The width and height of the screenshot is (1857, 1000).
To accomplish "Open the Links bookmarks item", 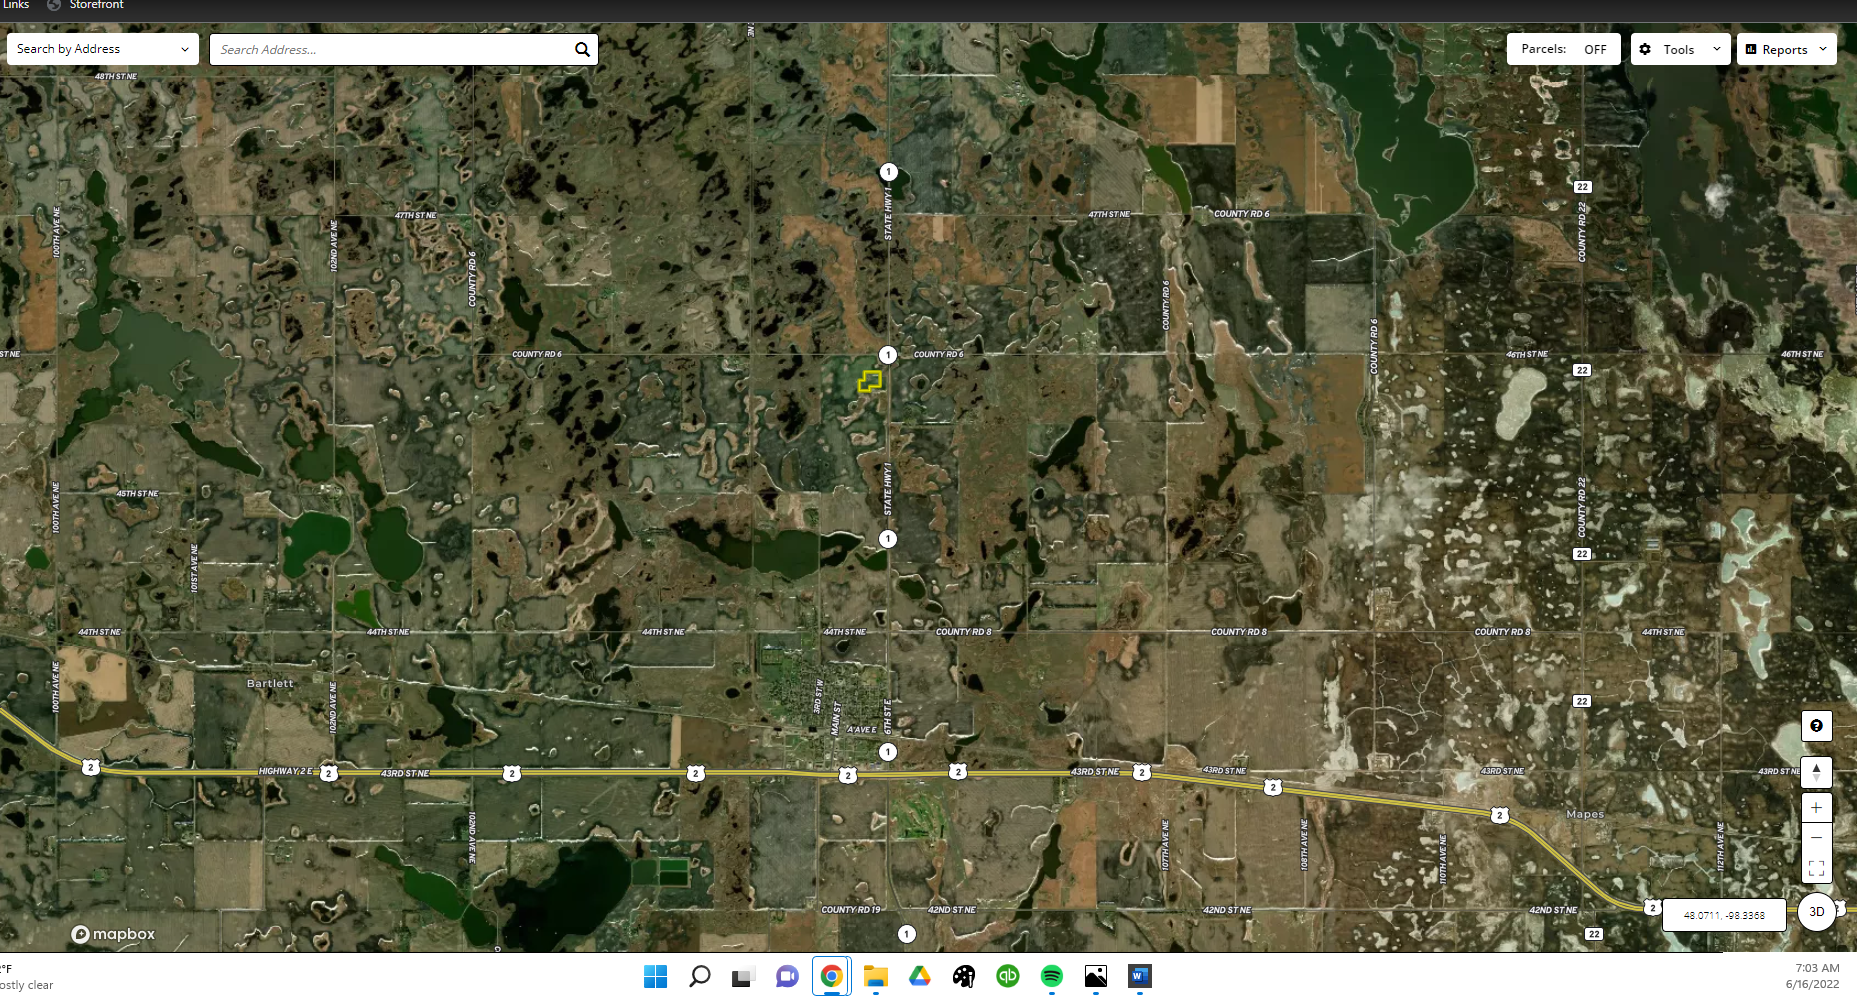I will tap(16, 5).
